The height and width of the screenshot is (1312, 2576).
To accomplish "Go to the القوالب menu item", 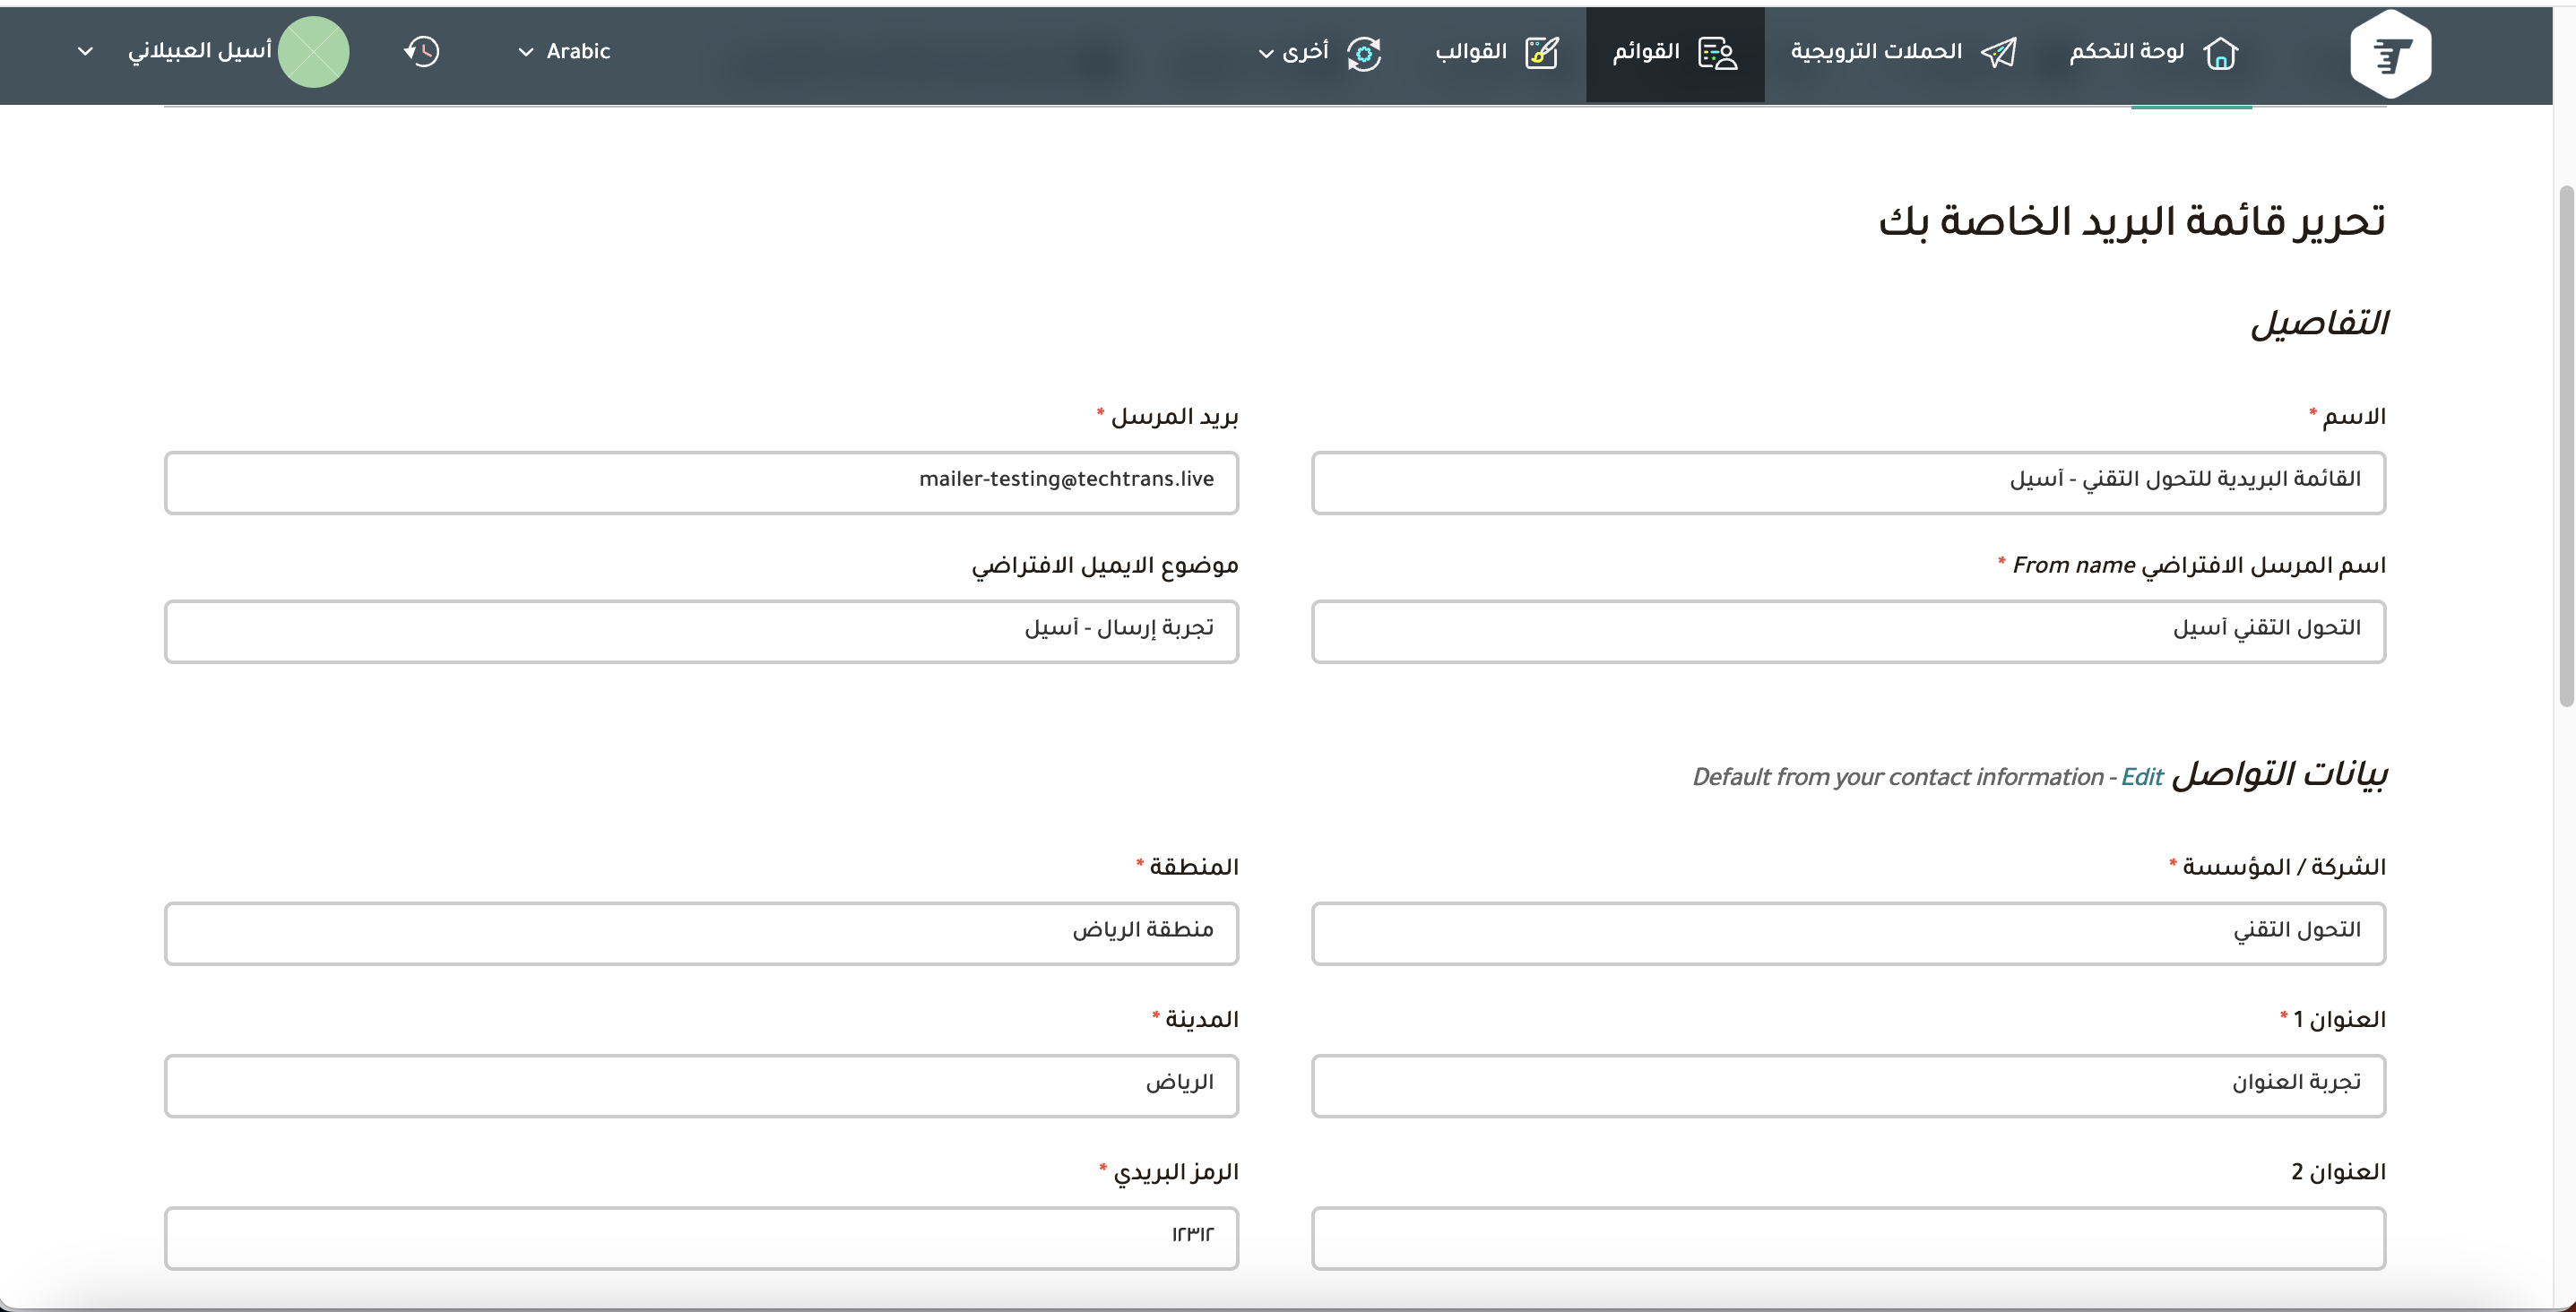I will click(1471, 51).
